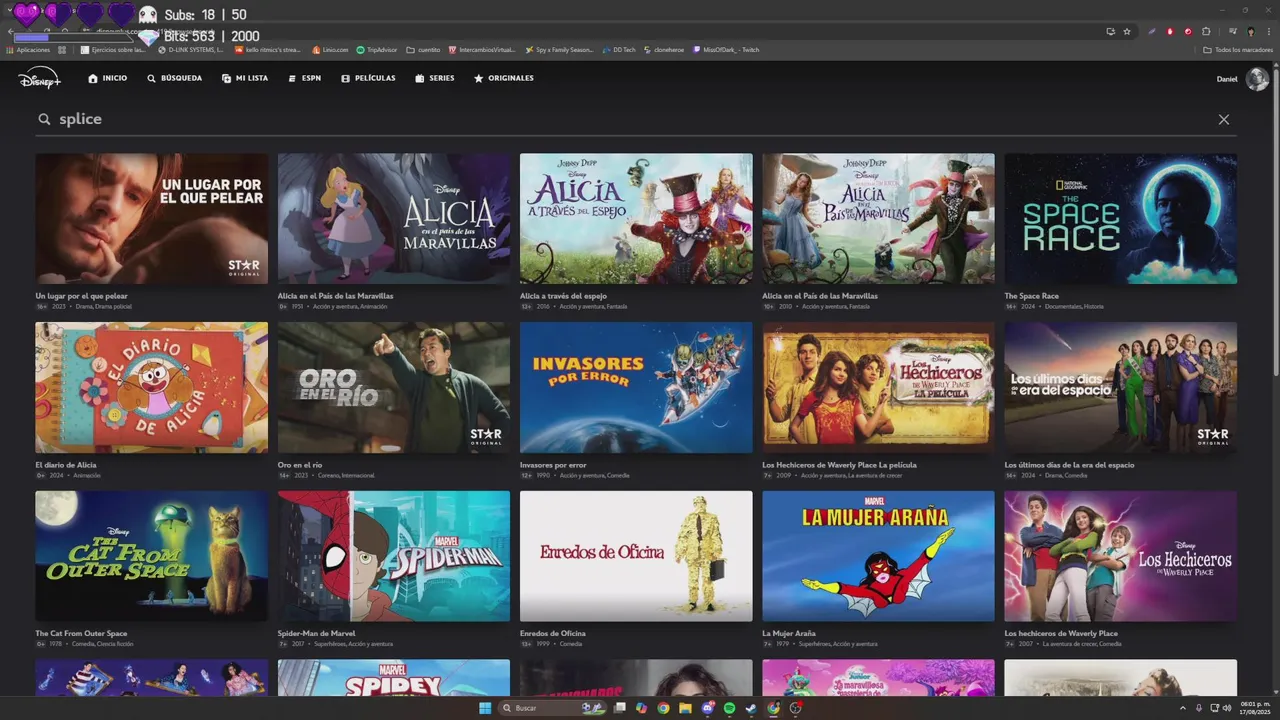Open the Linio.com bookmark
Screen dimensions: 1280x720
330,49
